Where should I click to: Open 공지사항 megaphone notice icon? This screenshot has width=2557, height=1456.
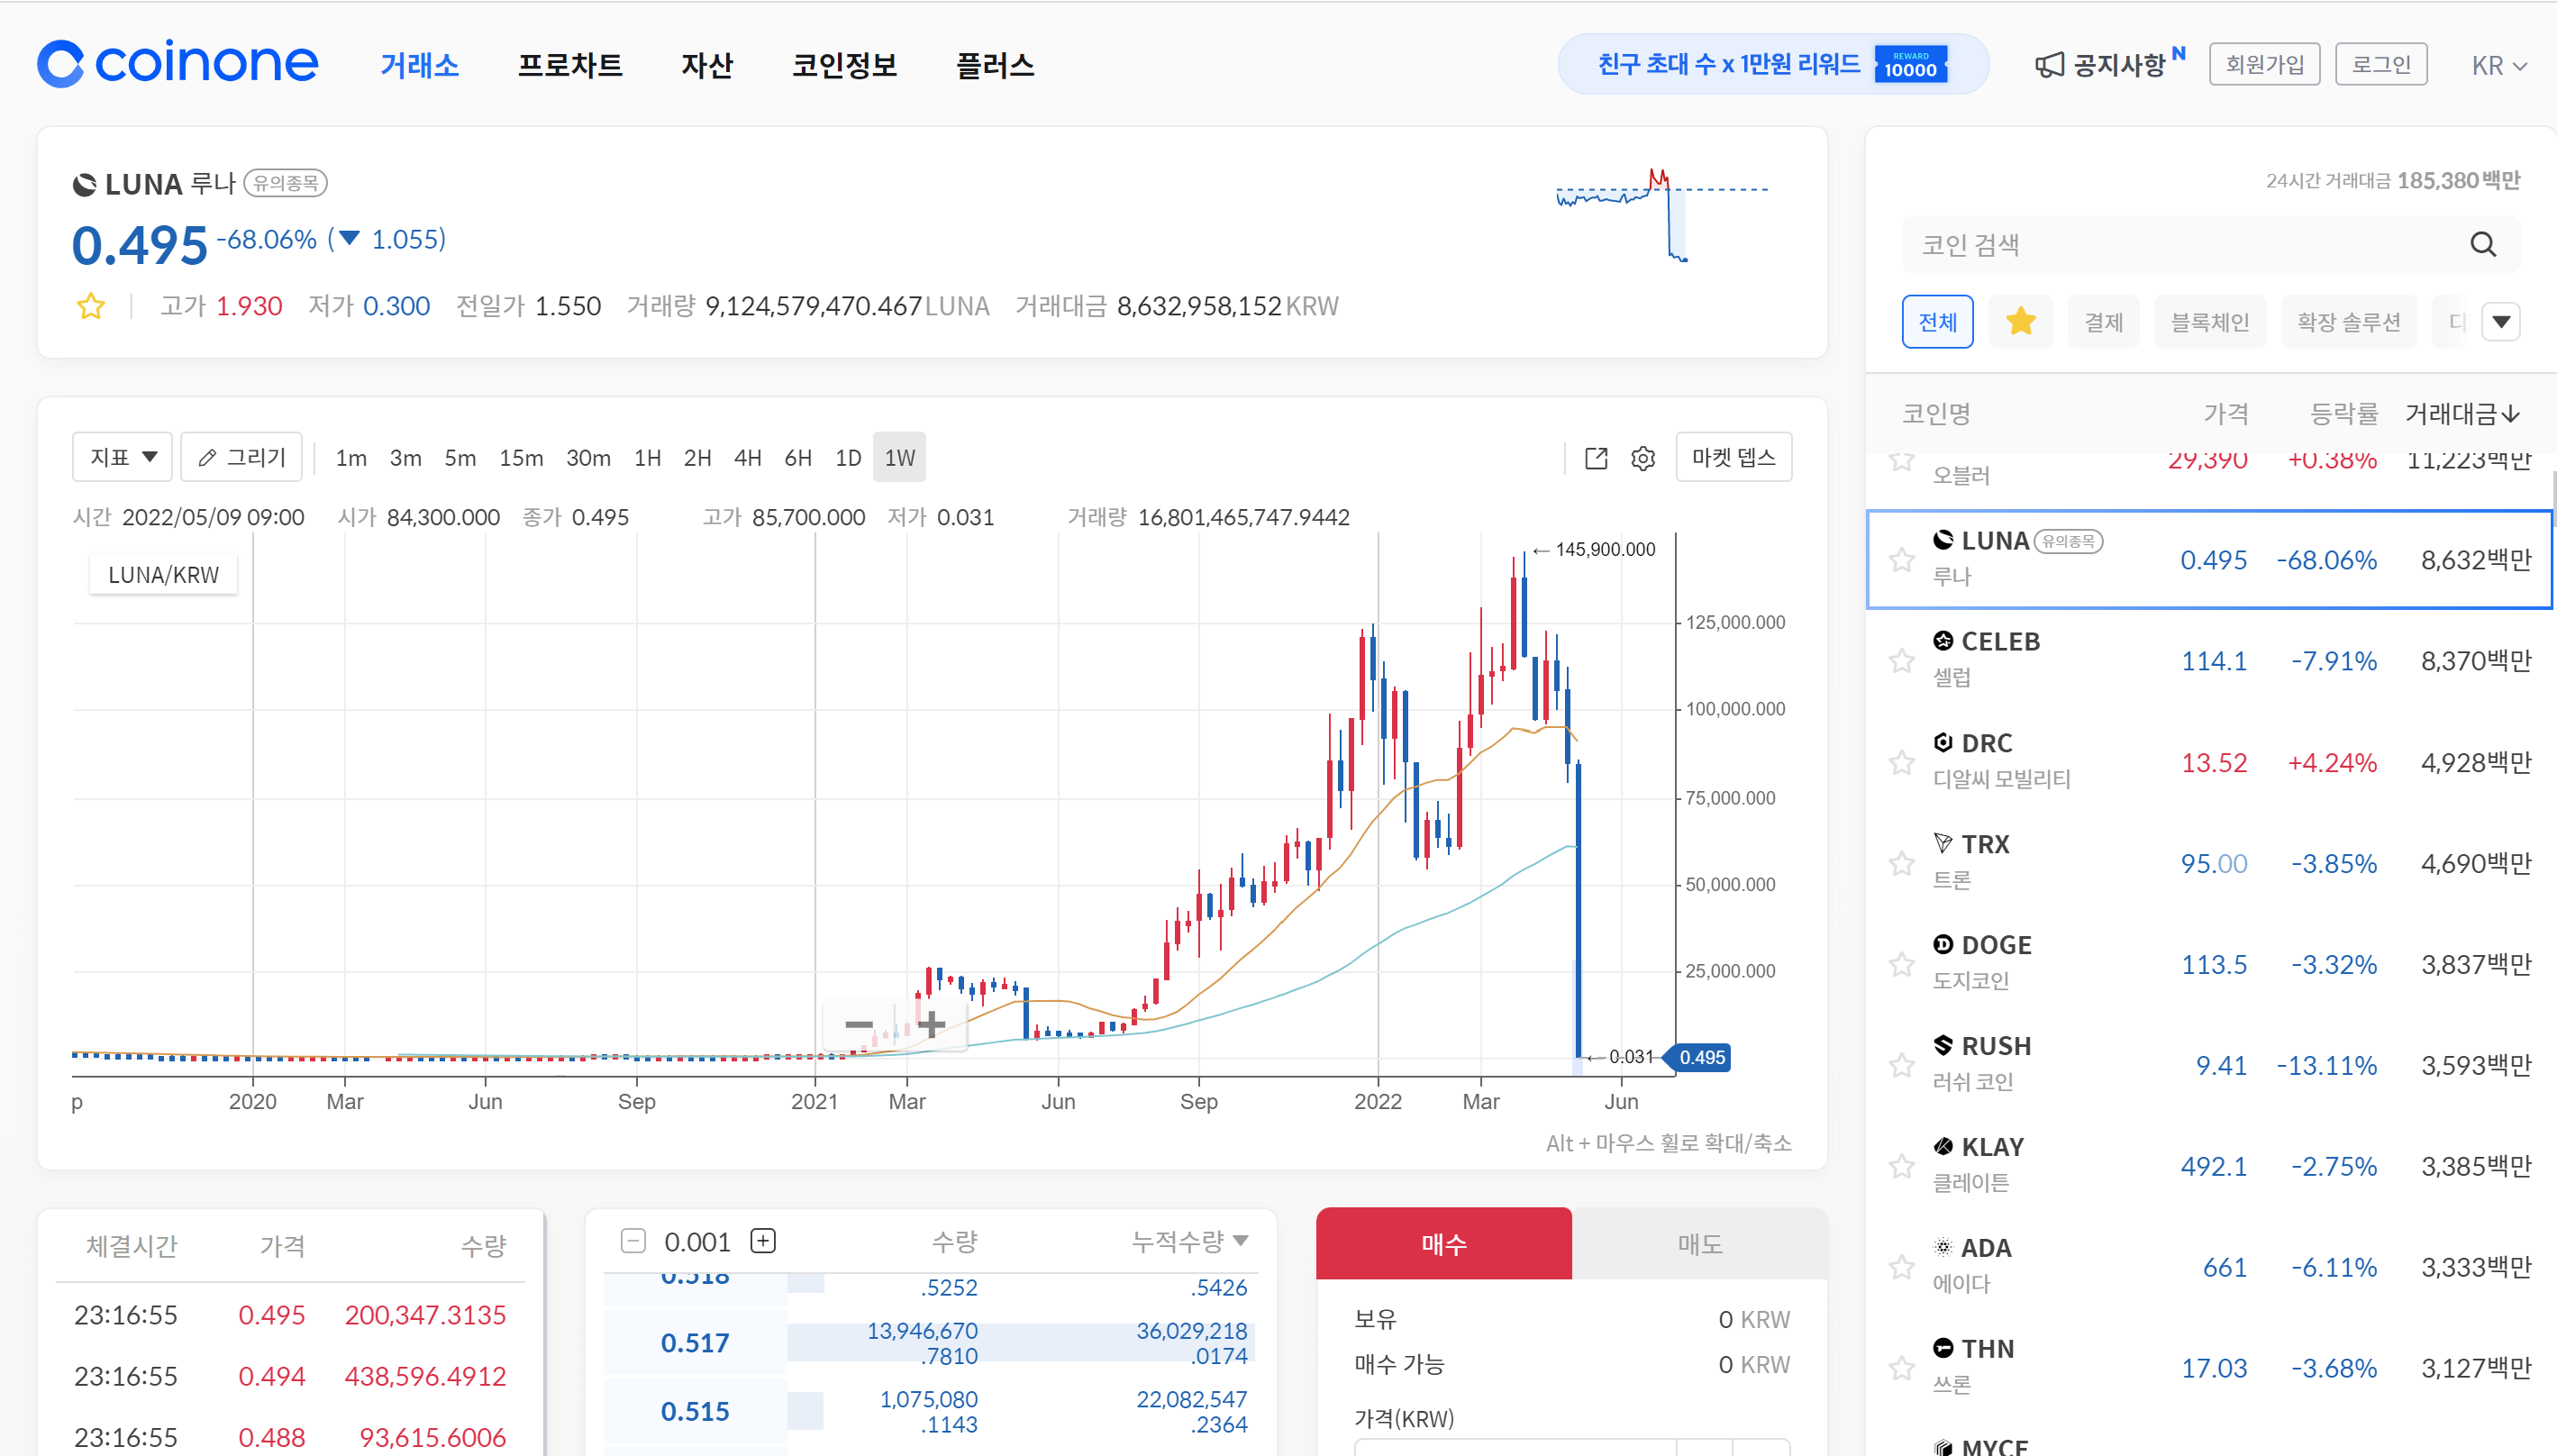click(2049, 65)
